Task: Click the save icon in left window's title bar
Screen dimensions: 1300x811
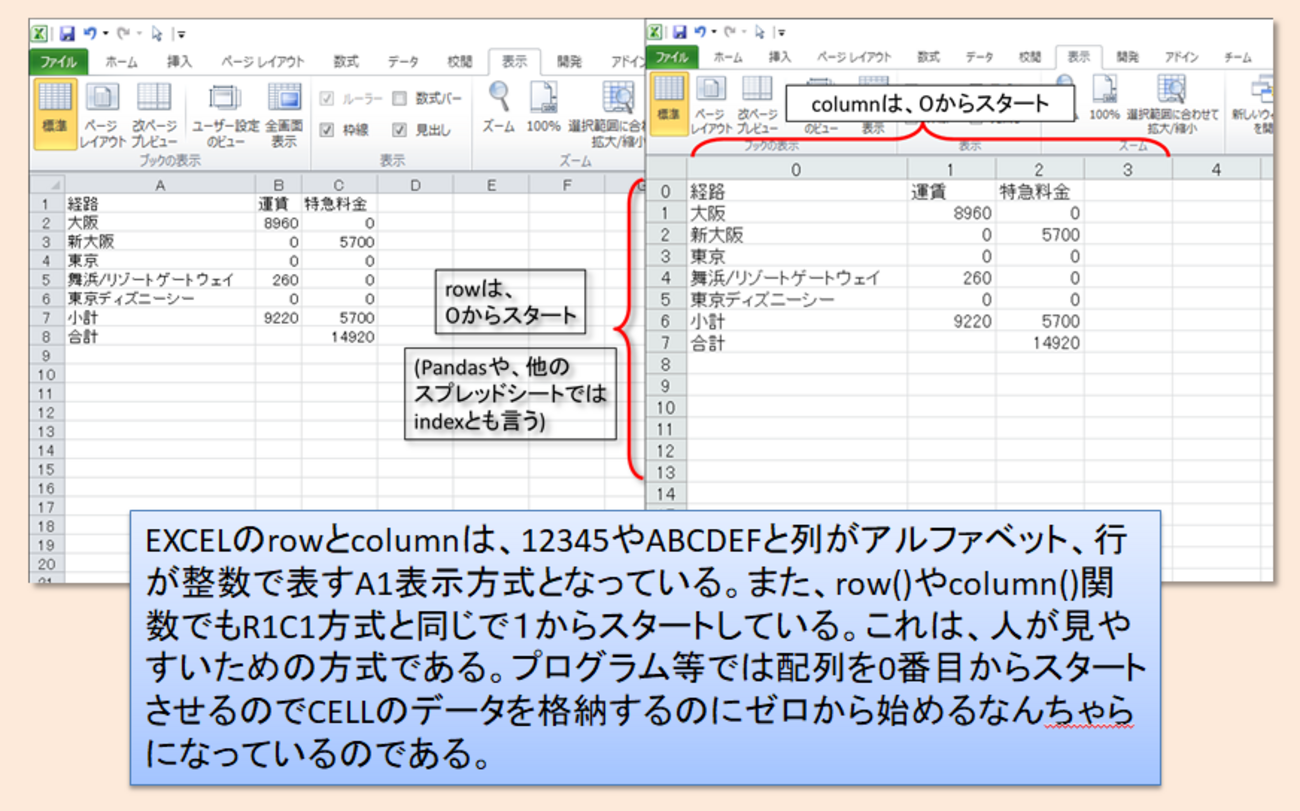Action: pos(68,33)
